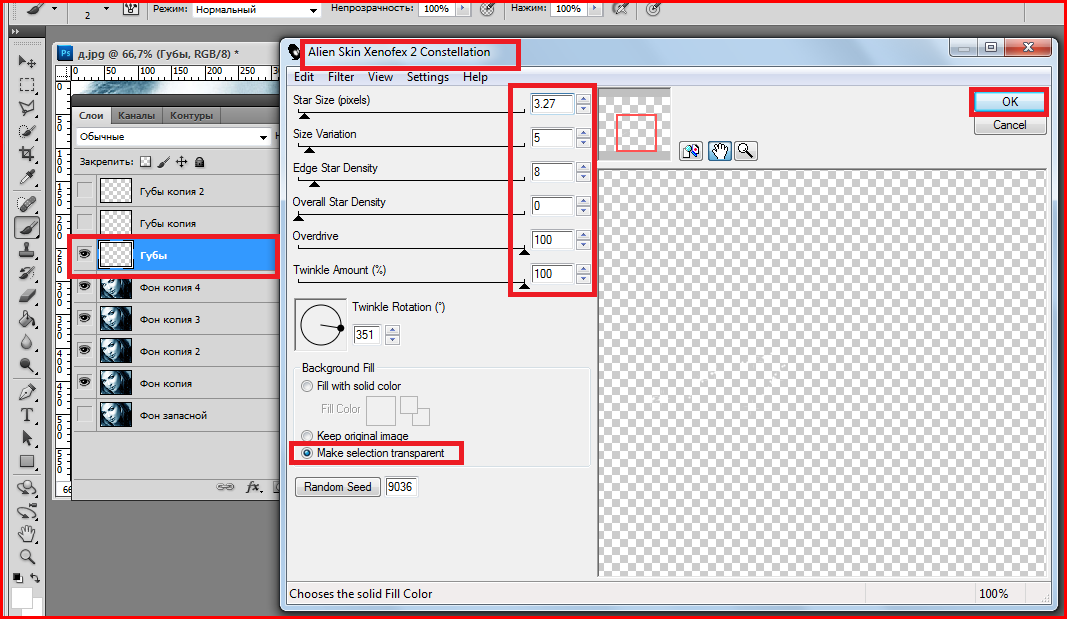Select the History Brush tool

pyautogui.click(x=27, y=273)
